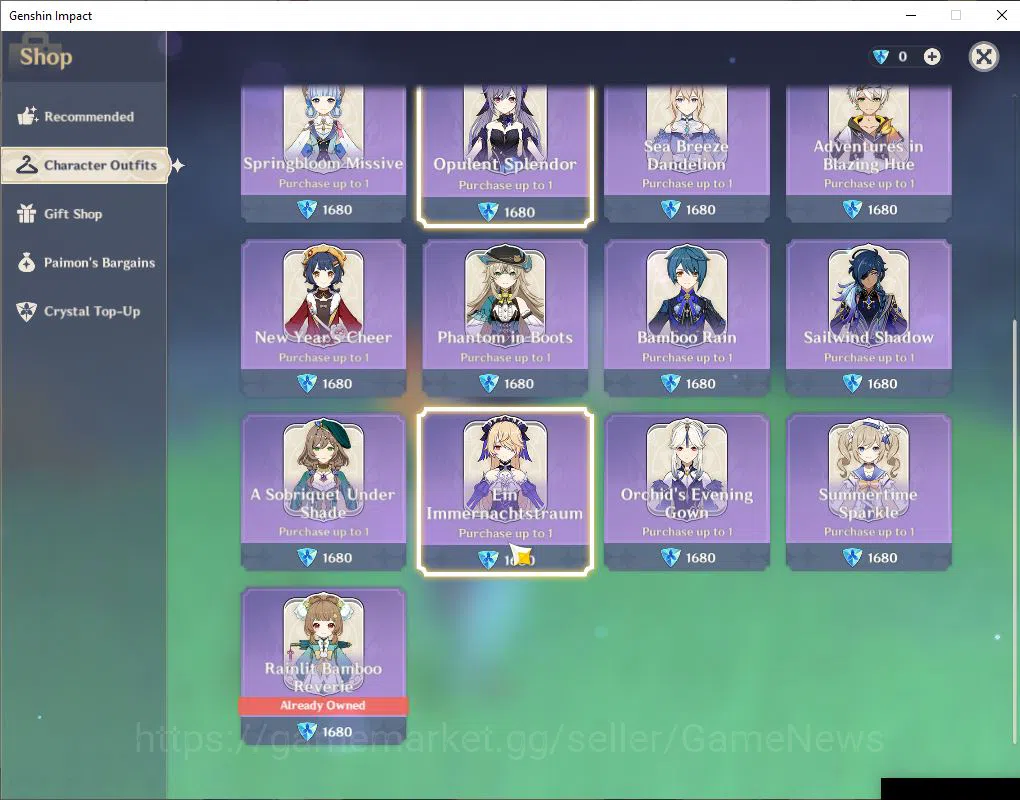
Task: Click the Already Owned label
Action: pos(323,706)
